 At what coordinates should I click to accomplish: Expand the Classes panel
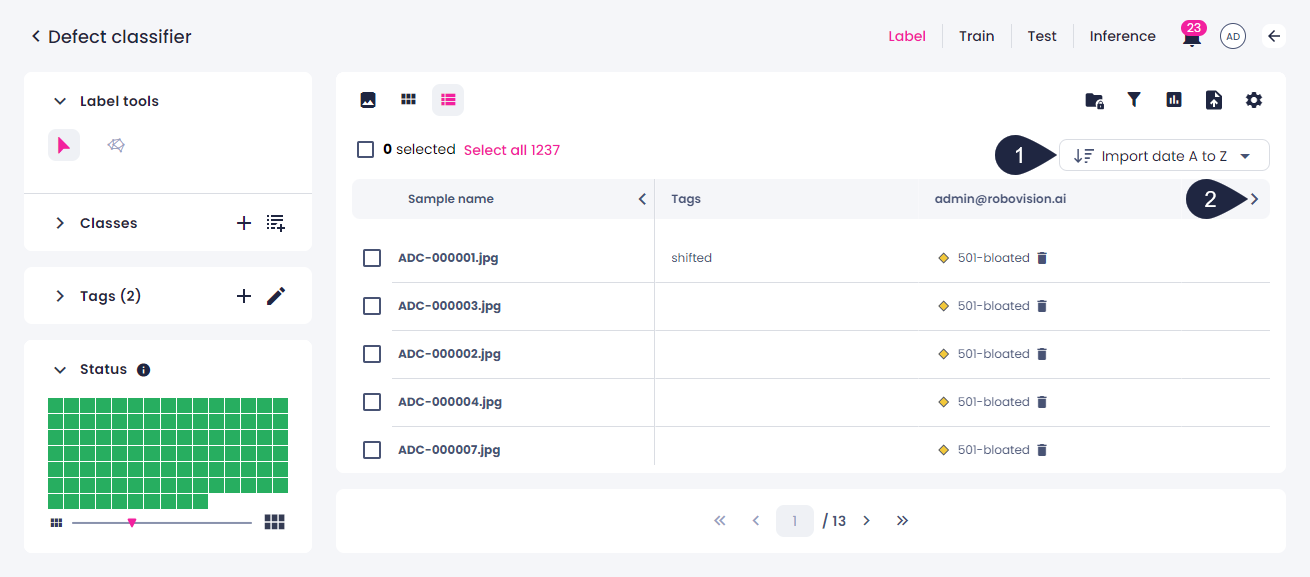point(60,223)
